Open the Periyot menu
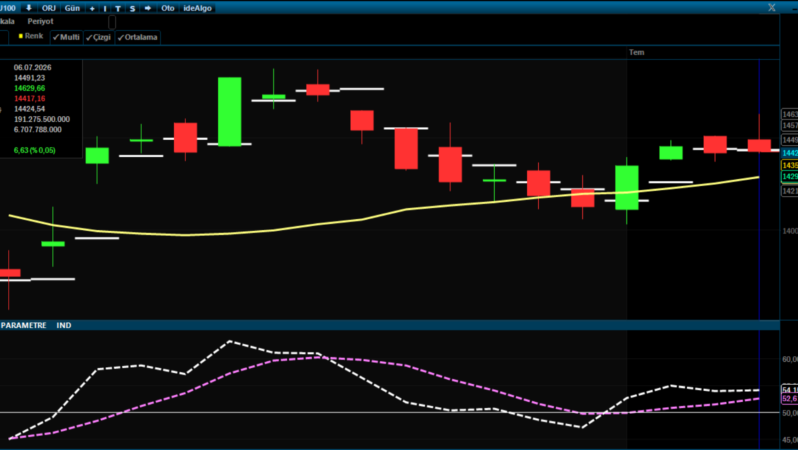Screen dimensions: 798x450 point(40,21)
